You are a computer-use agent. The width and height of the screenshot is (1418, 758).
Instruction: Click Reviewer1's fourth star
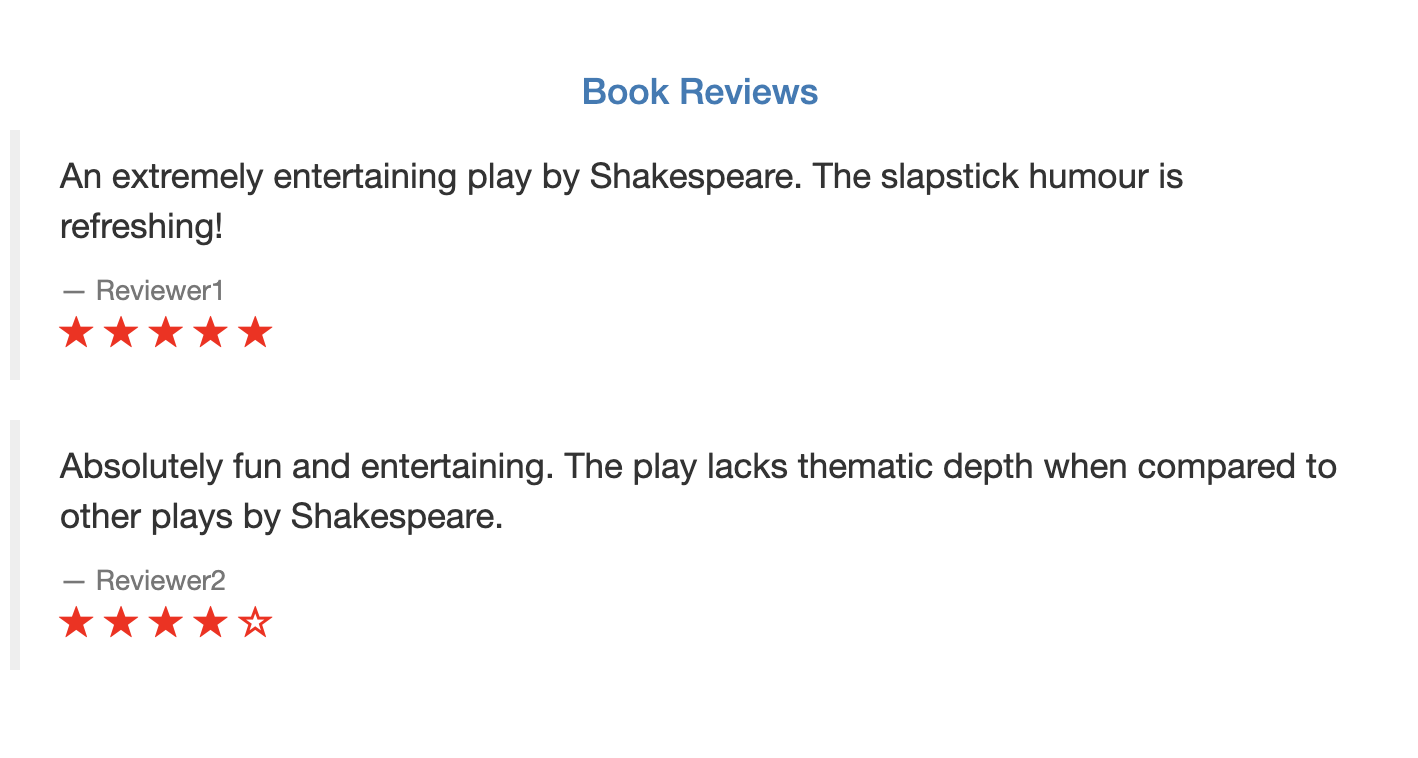(x=211, y=333)
